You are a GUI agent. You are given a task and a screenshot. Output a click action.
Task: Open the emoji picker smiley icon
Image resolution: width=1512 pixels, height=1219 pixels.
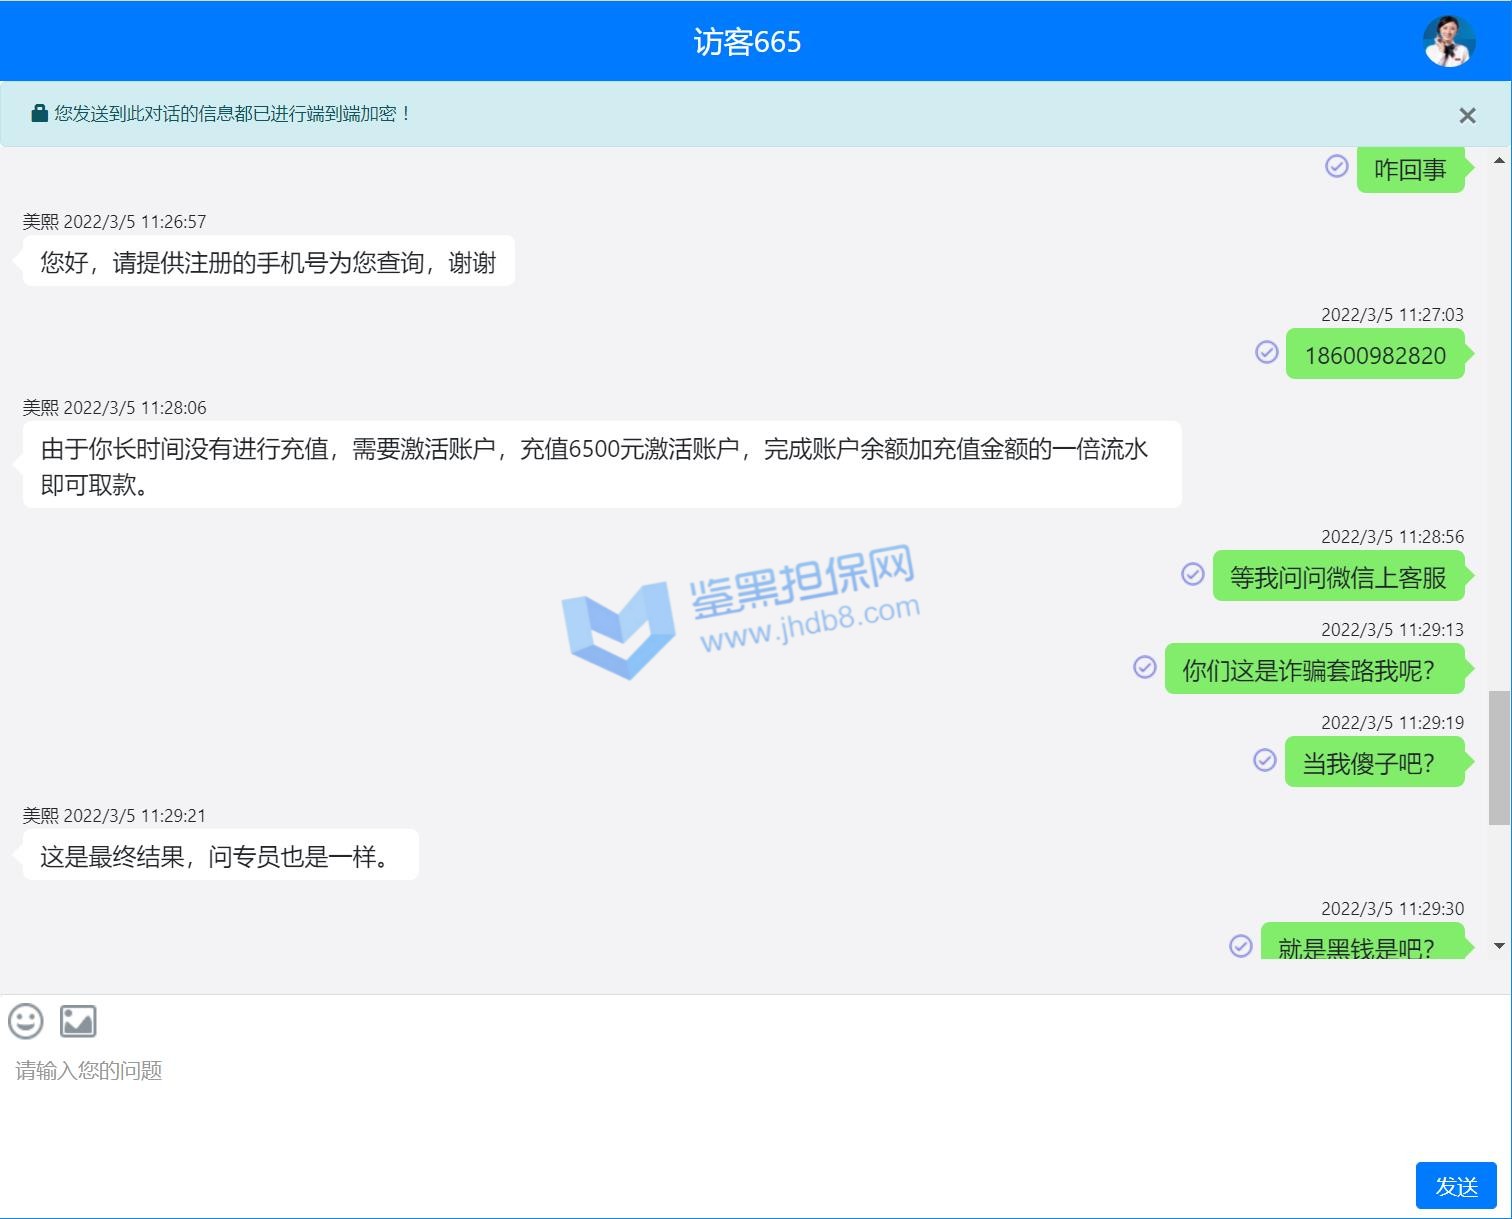click(x=26, y=1021)
